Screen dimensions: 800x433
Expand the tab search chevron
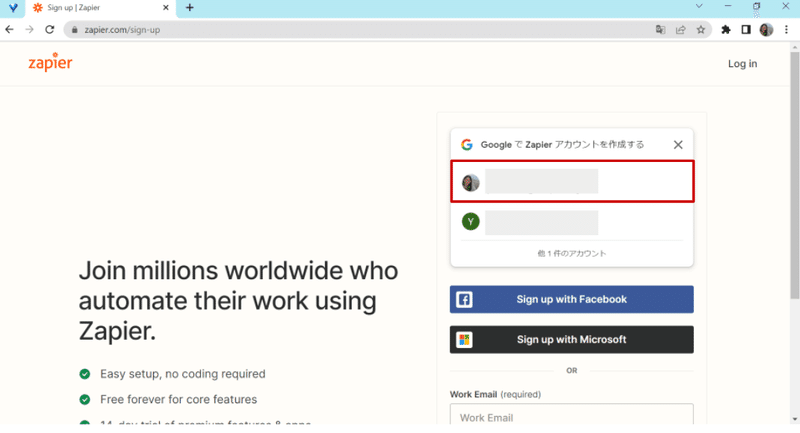click(699, 6)
